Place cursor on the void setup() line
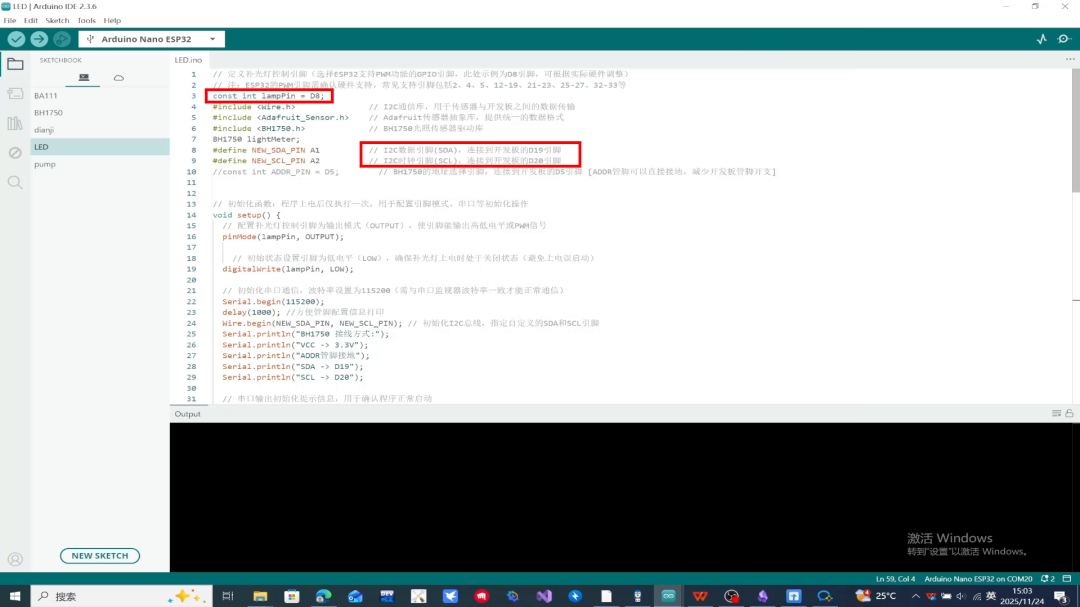Viewport: 1080px width, 607px height. pyautogui.click(x=246, y=215)
